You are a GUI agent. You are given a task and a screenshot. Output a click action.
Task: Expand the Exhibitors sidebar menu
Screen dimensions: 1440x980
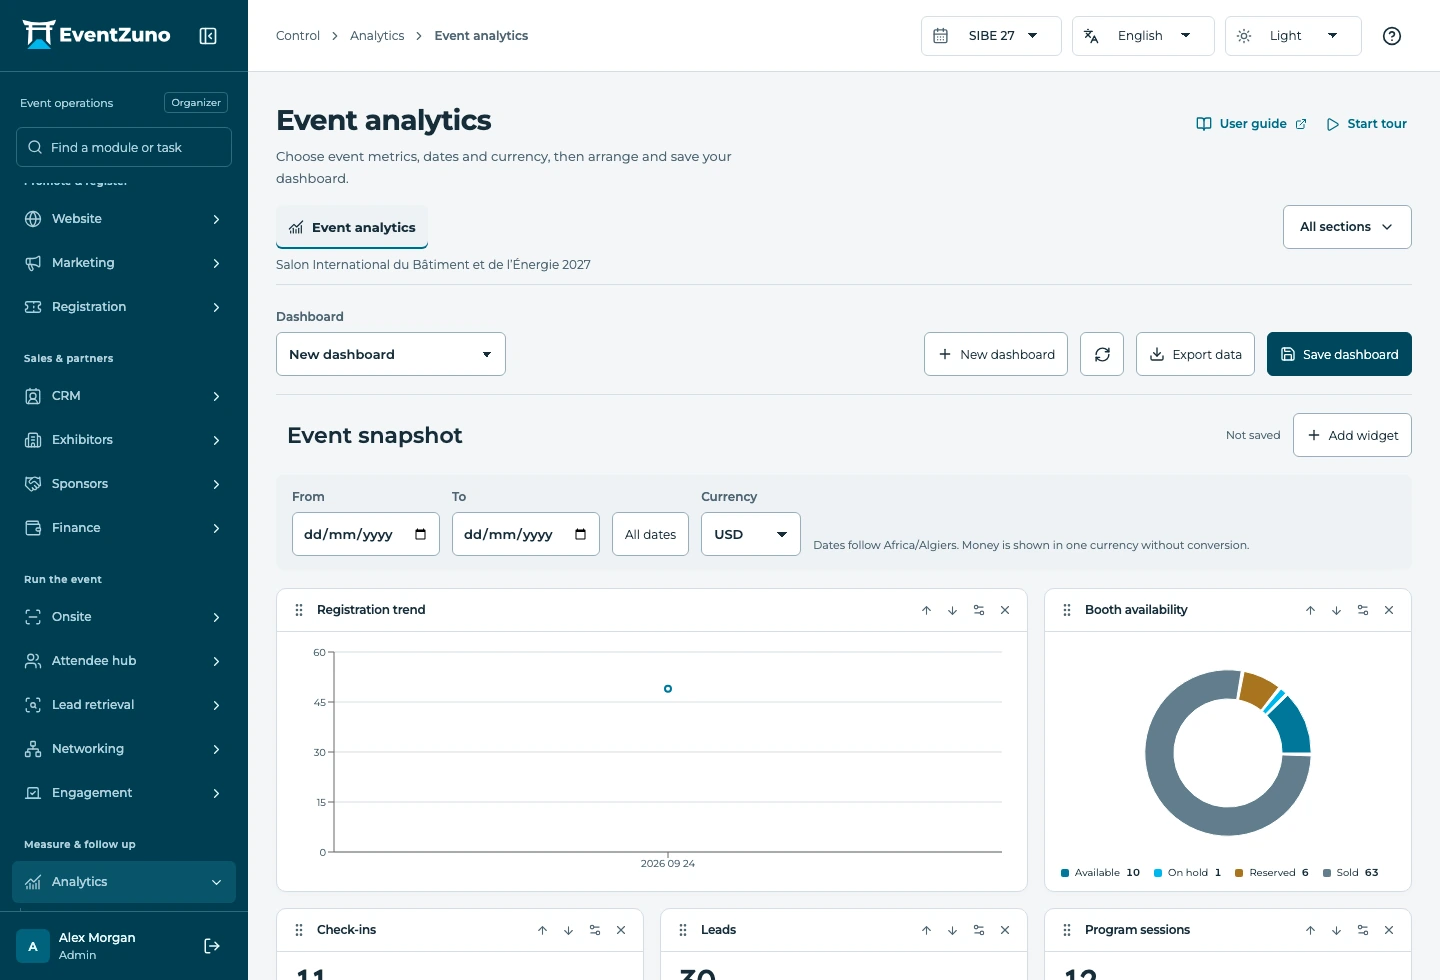tap(124, 440)
